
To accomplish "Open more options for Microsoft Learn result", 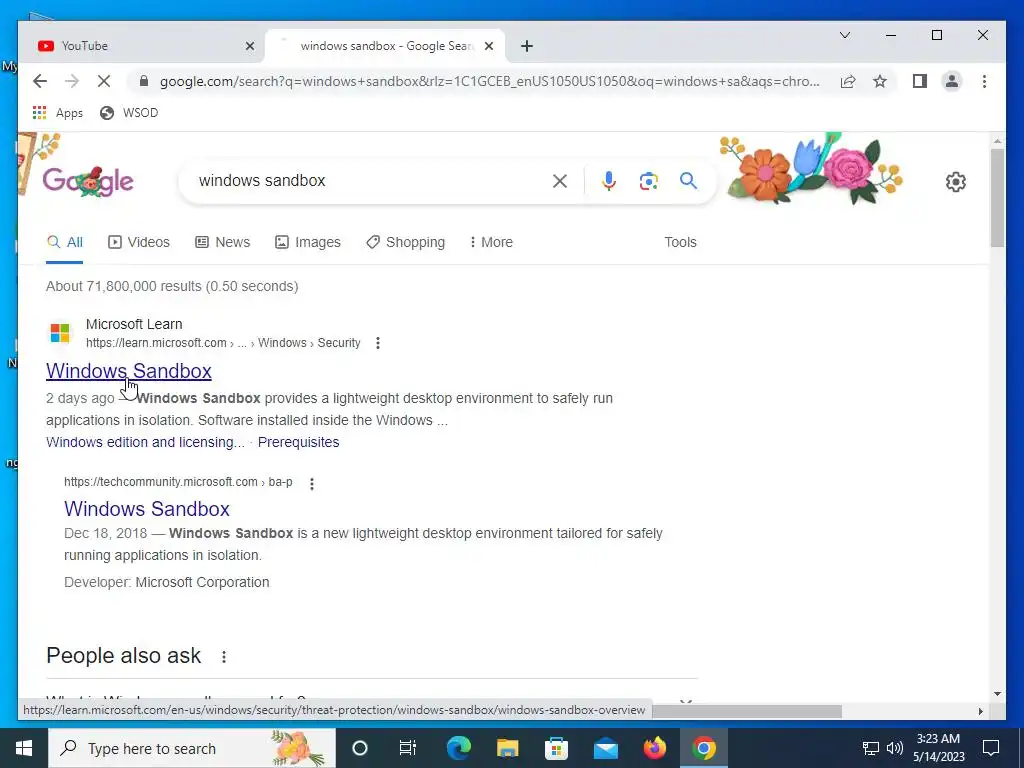I will click(377, 343).
